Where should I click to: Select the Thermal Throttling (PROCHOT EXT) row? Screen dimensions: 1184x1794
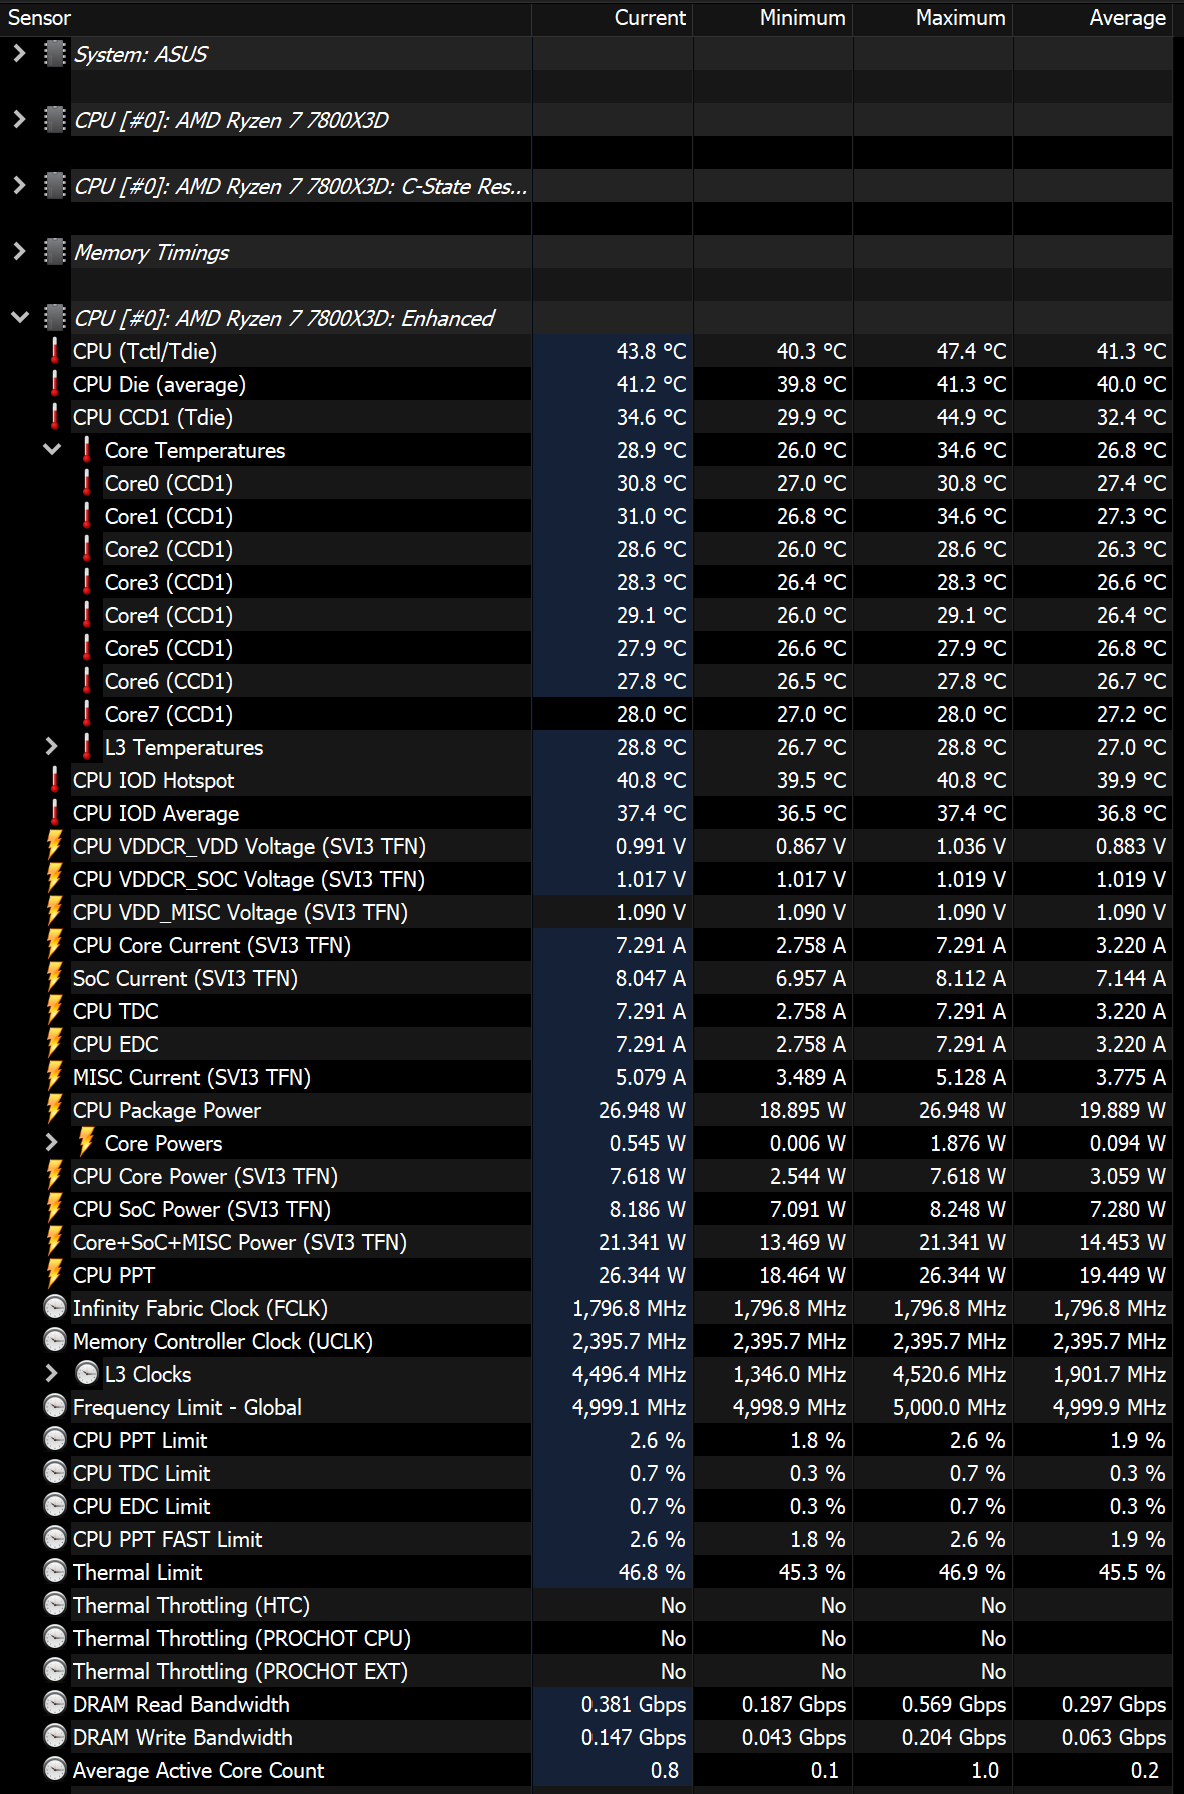pyautogui.click(x=586, y=1671)
